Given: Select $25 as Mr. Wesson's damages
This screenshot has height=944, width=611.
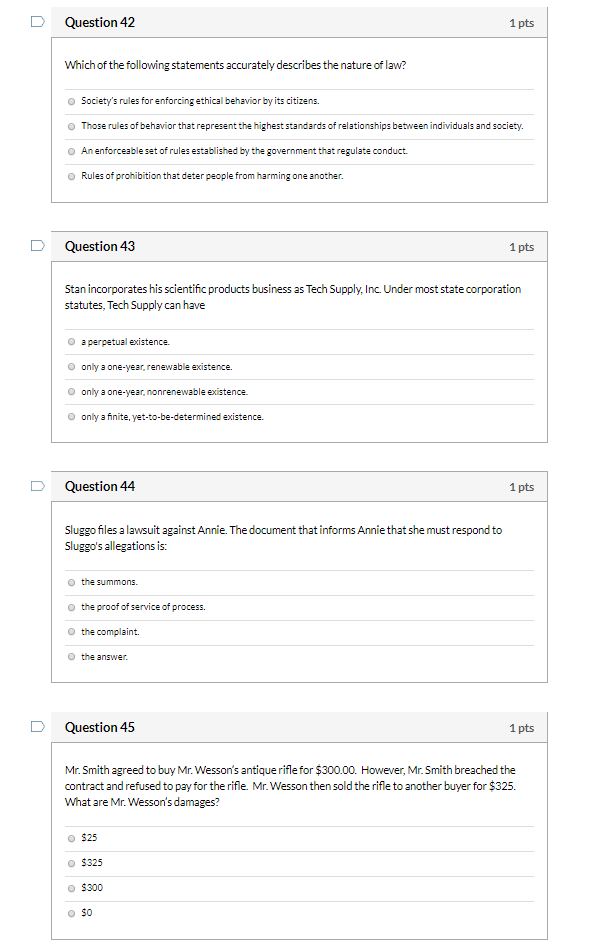Looking at the screenshot, I should coord(71,838).
